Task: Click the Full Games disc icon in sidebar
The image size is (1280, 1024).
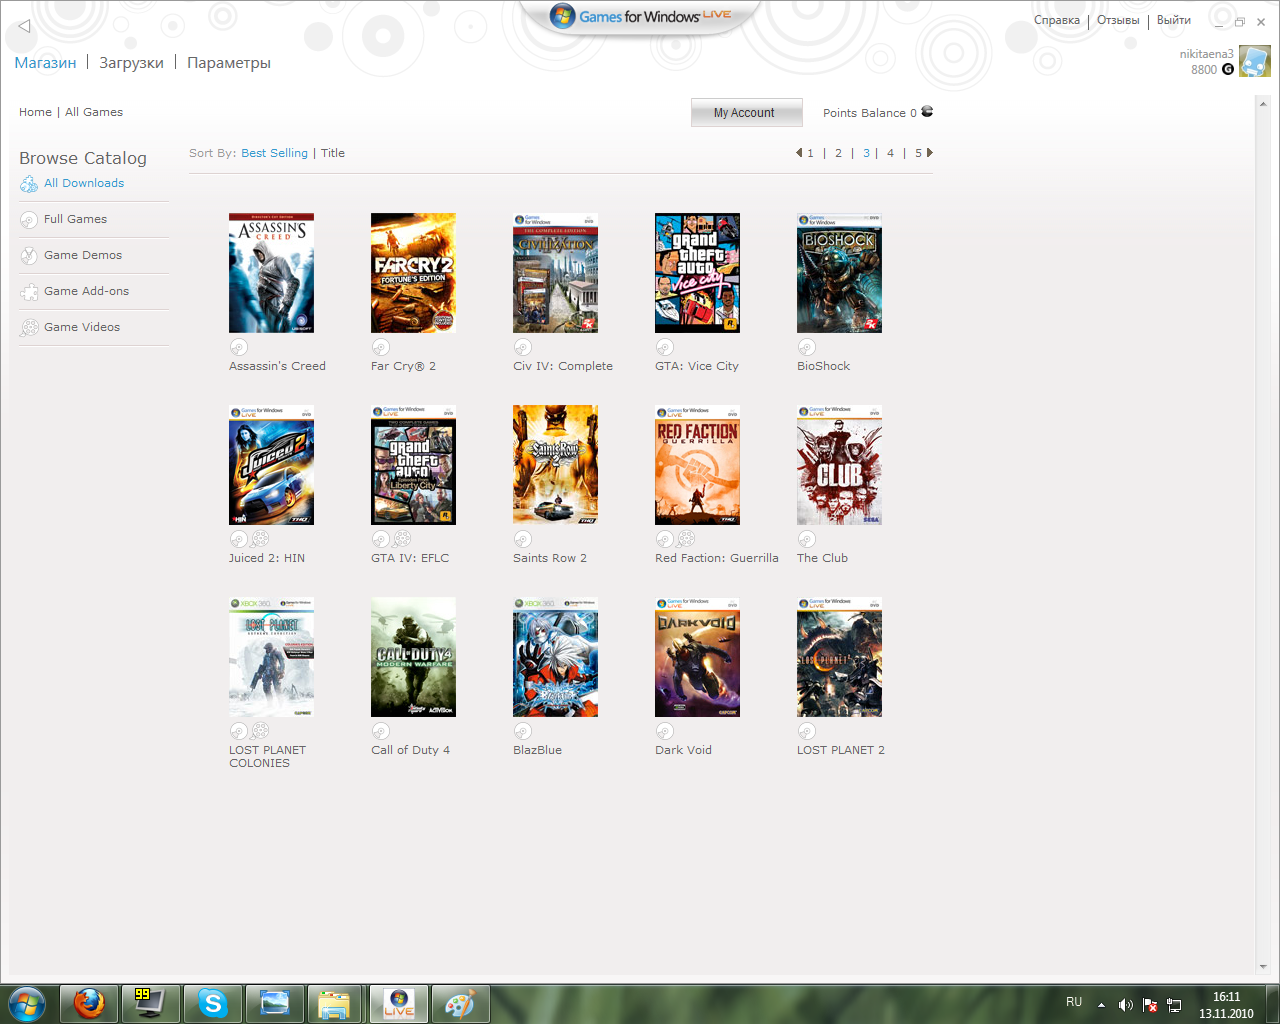Action: pos(29,220)
